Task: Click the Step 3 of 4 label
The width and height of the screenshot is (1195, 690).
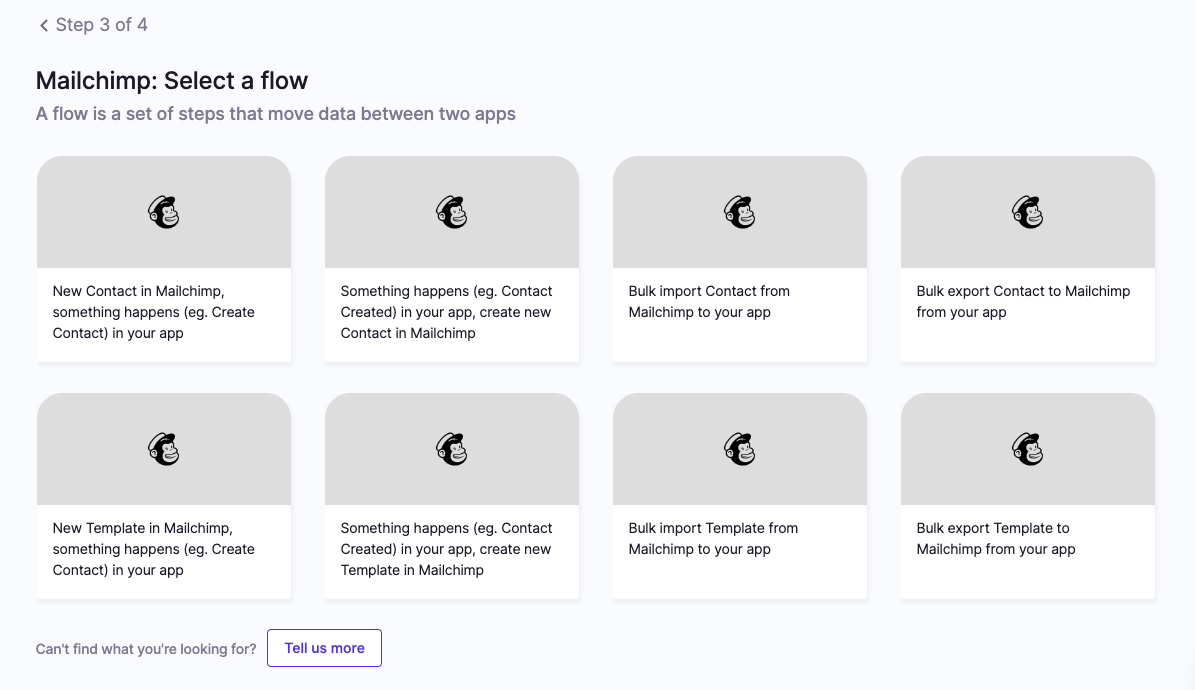Action: pyautogui.click(x=101, y=25)
